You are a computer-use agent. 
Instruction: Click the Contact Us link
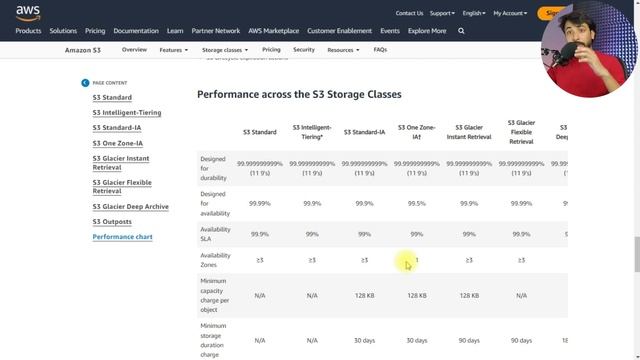pos(409,13)
